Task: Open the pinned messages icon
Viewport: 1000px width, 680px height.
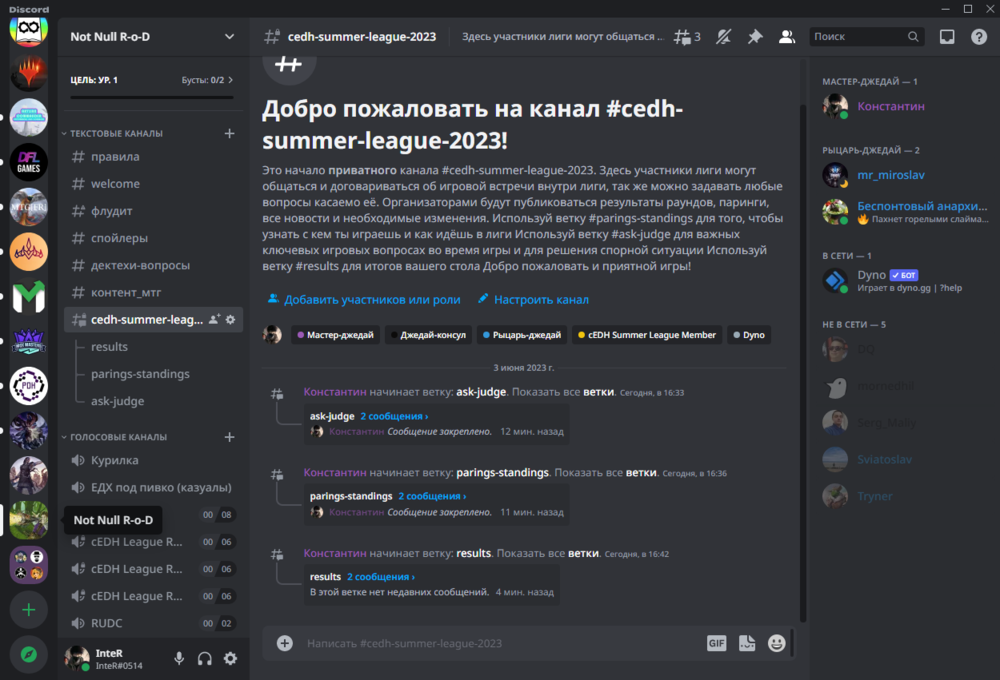Action: point(755,35)
